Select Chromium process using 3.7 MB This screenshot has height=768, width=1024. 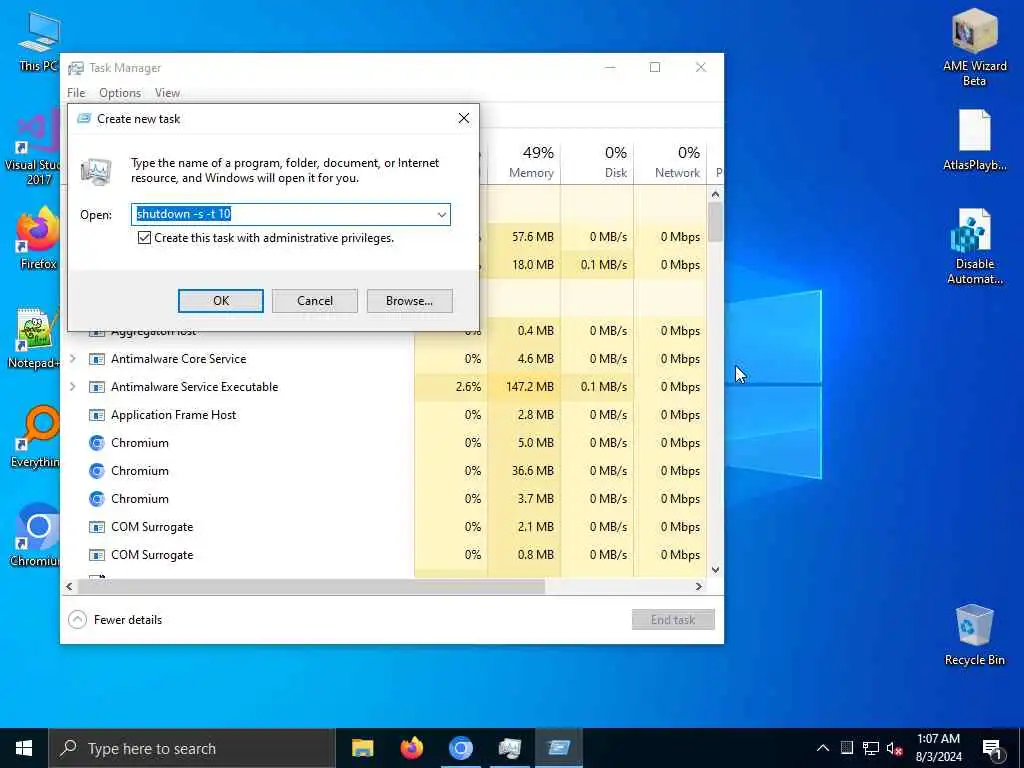(x=385, y=499)
